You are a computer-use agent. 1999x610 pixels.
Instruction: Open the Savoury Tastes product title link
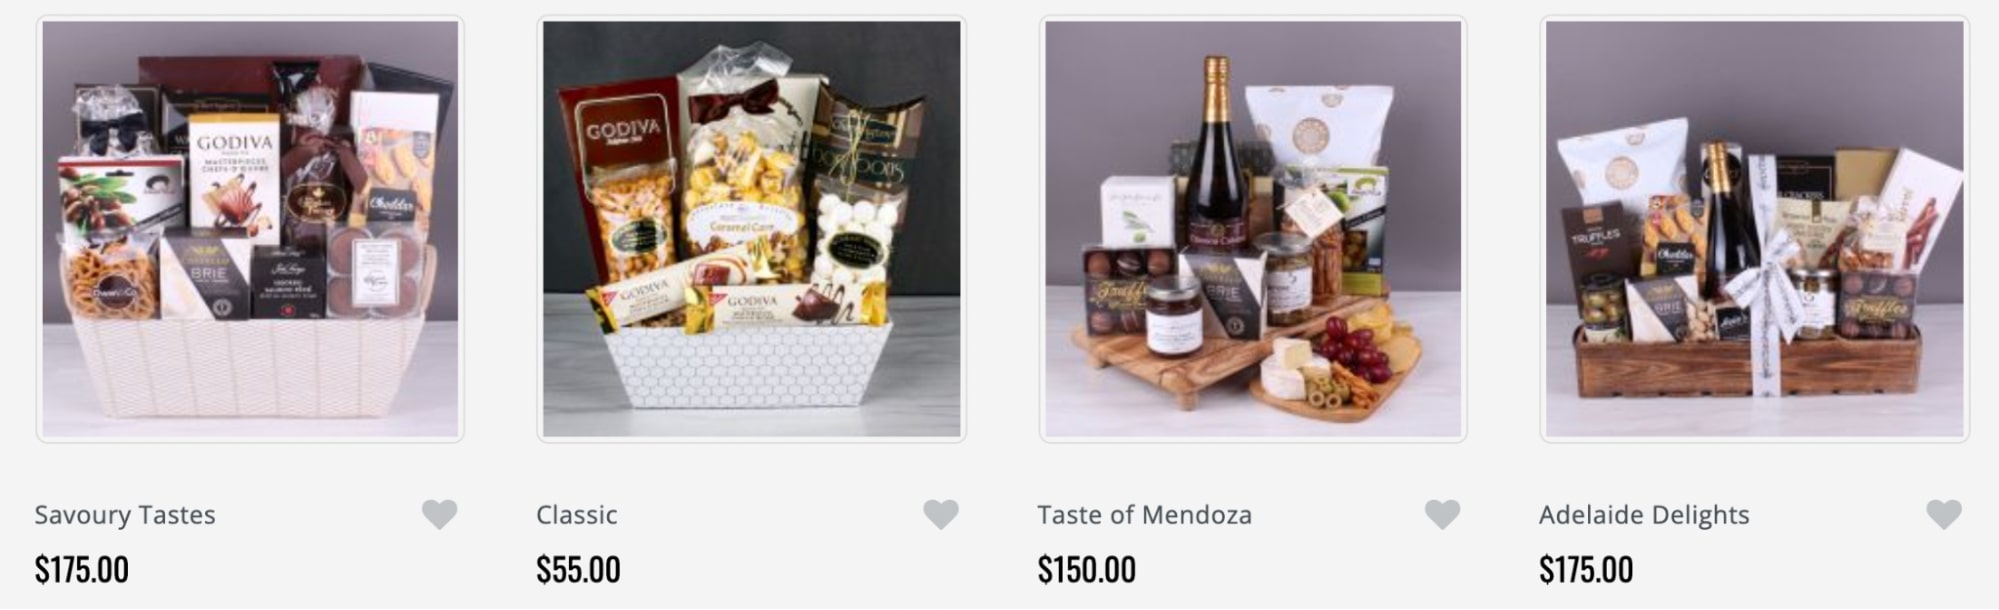point(125,515)
